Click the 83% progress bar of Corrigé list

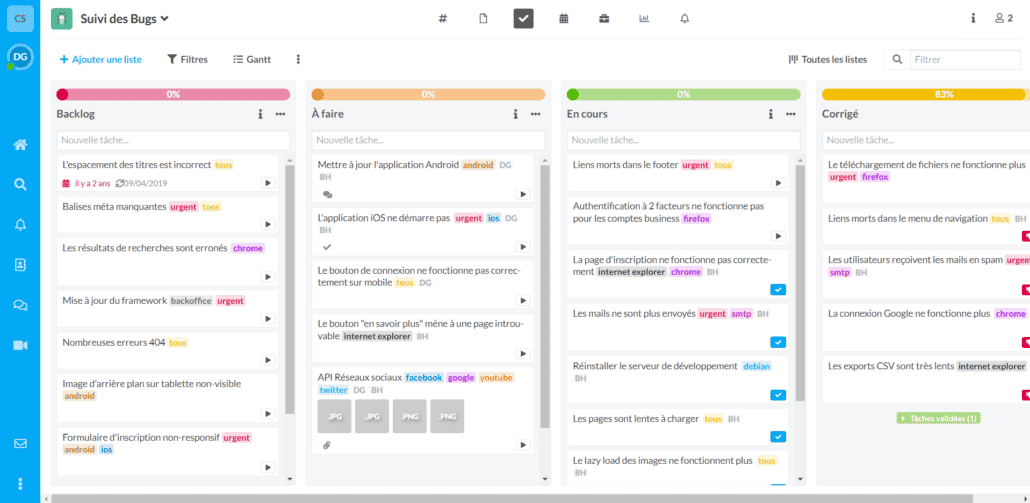pos(924,94)
